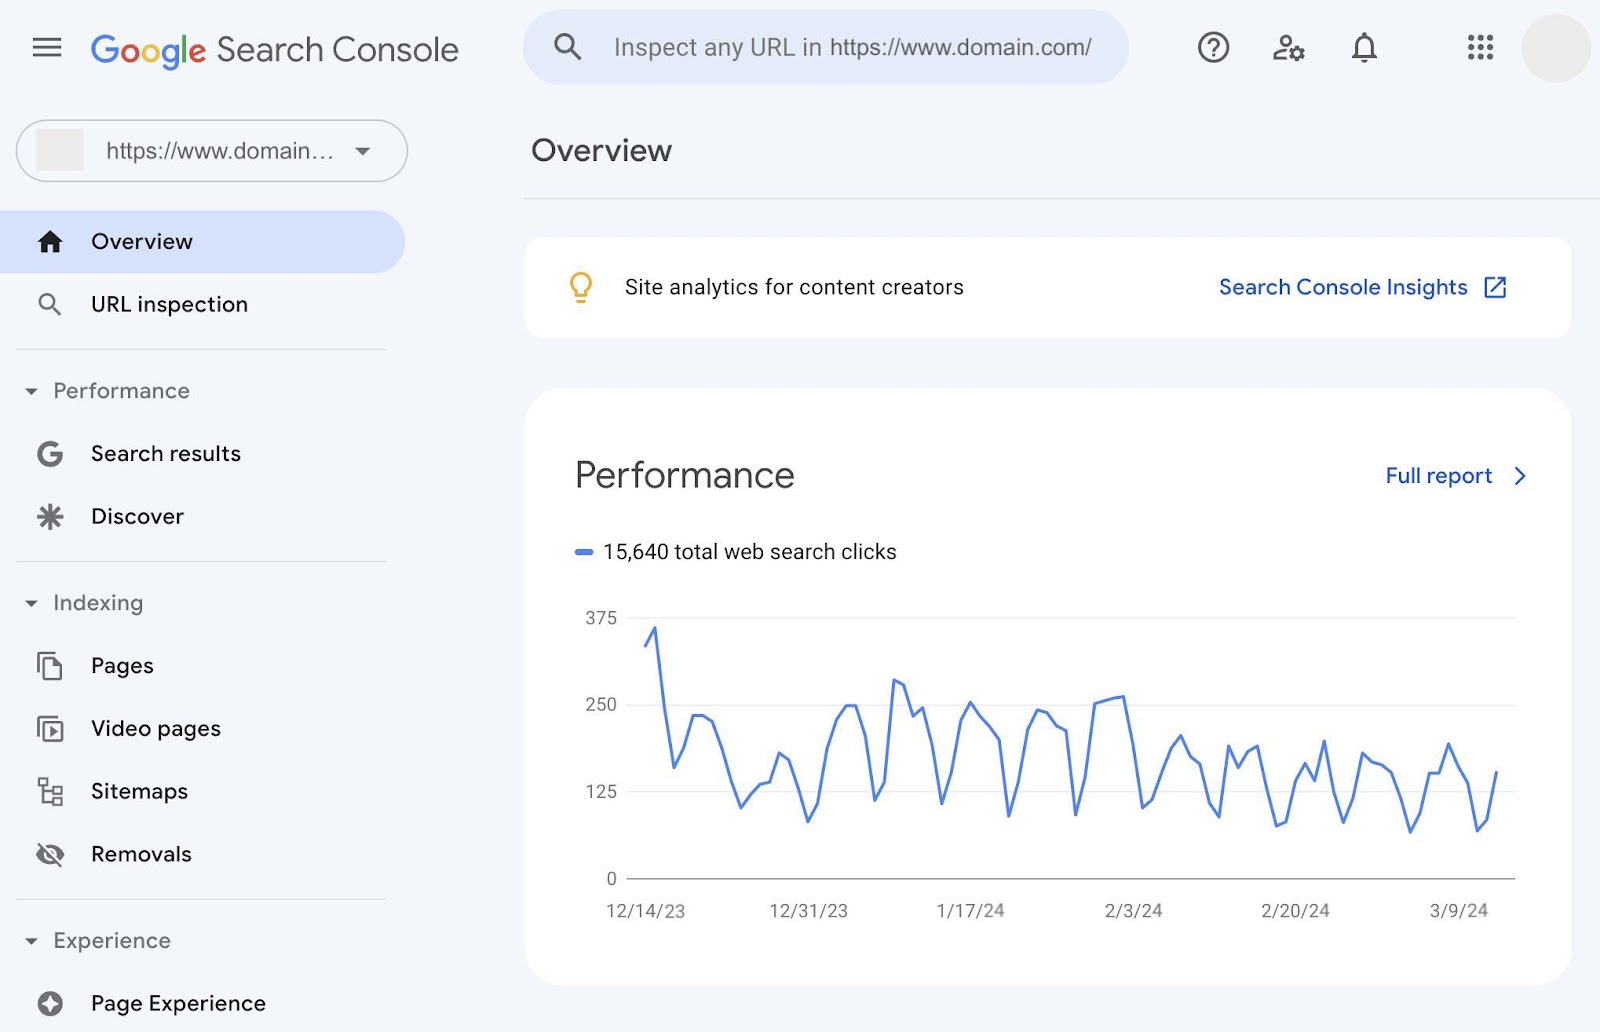Click the Help question mark icon
Image resolution: width=1600 pixels, height=1032 pixels.
(x=1212, y=47)
